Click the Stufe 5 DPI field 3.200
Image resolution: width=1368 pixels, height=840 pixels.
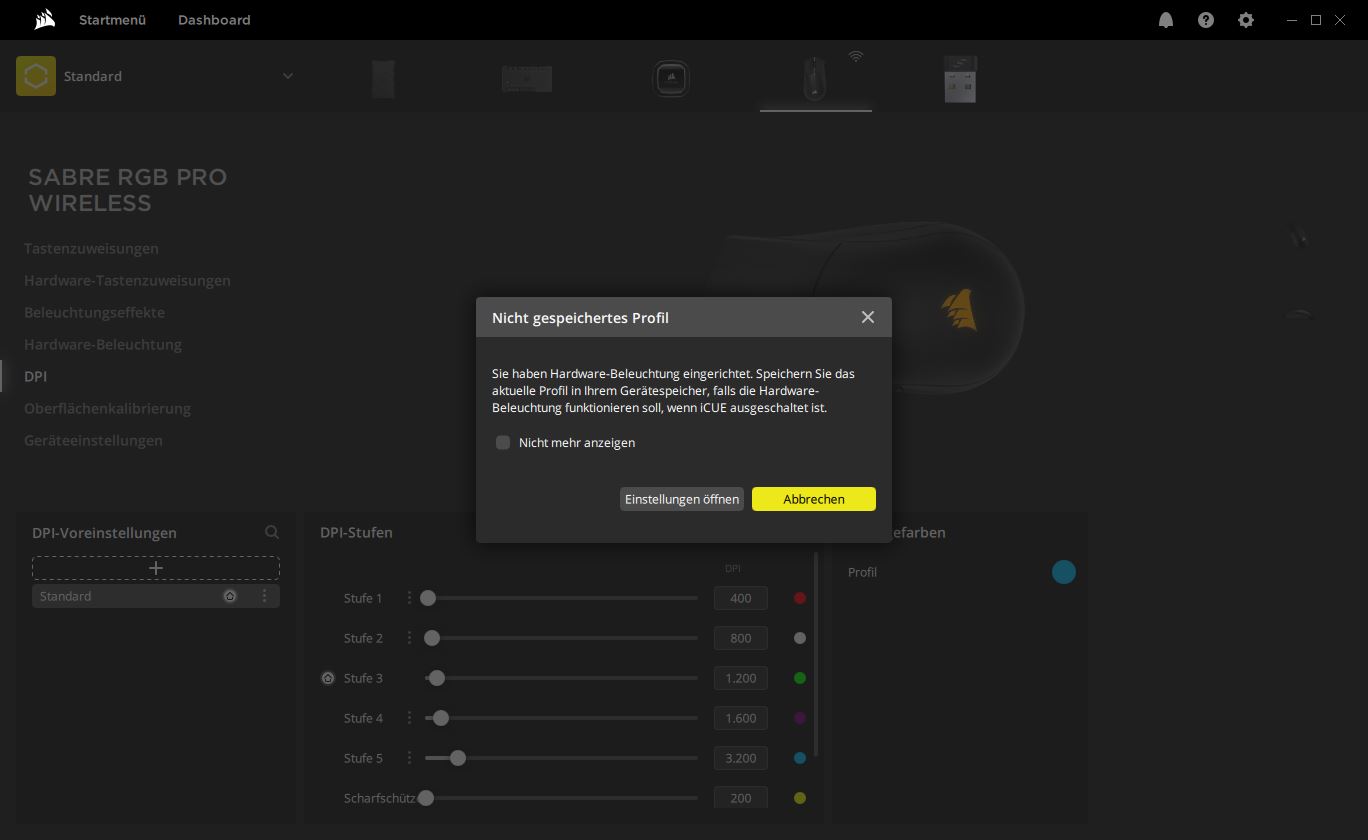coord(741,758)
